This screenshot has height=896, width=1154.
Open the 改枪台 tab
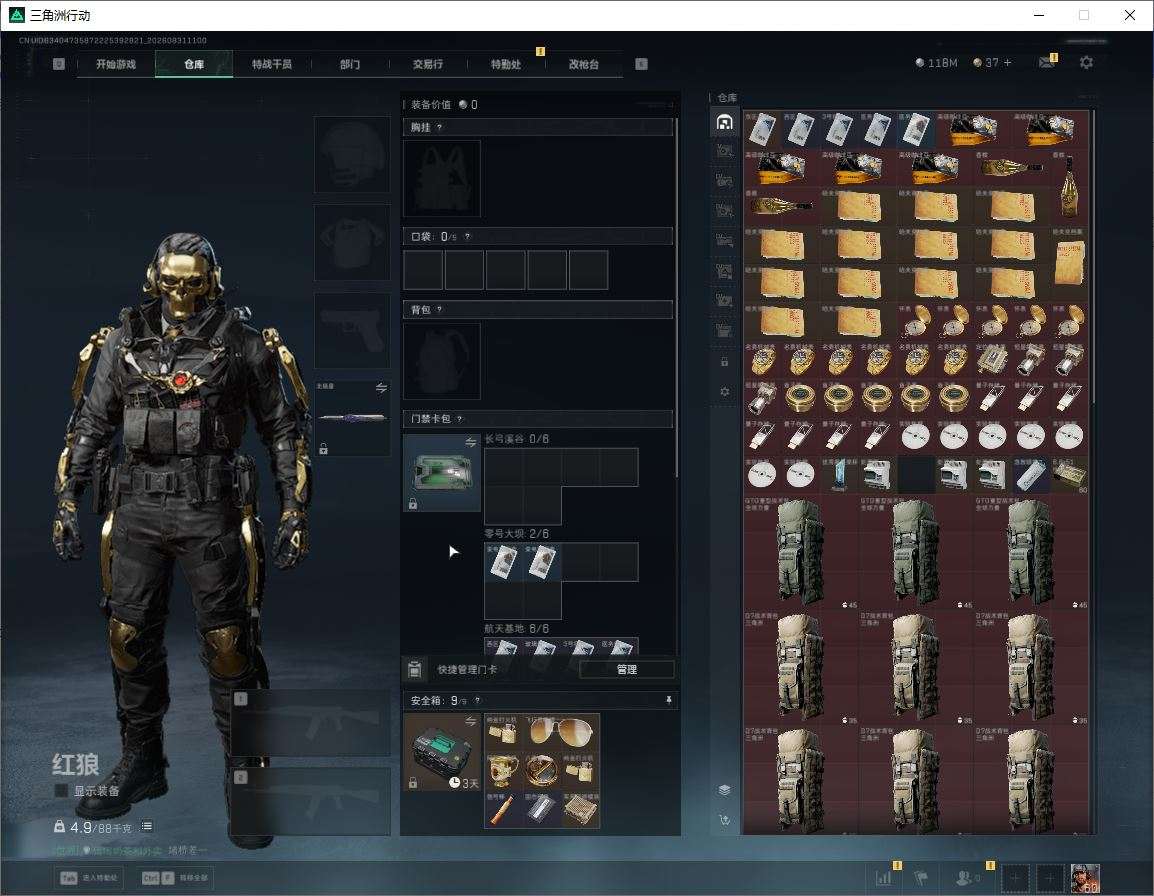coord(584,64)
